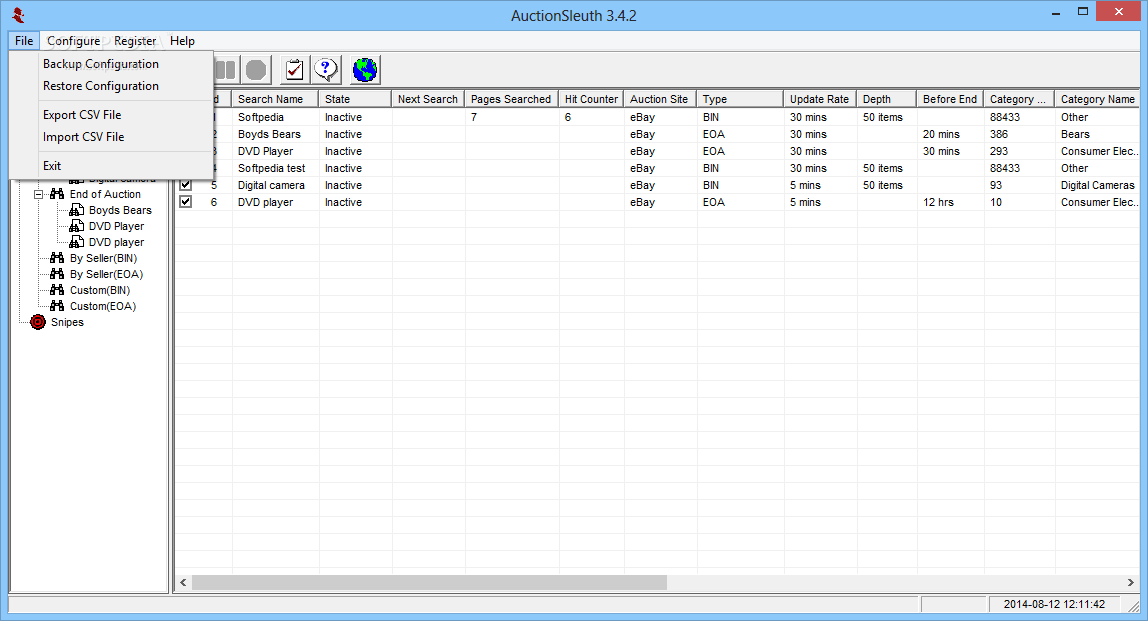Click the scrollbar left arrow
Screen dimensions: 1148x621
pyautogui.click(x=183, y=582)
